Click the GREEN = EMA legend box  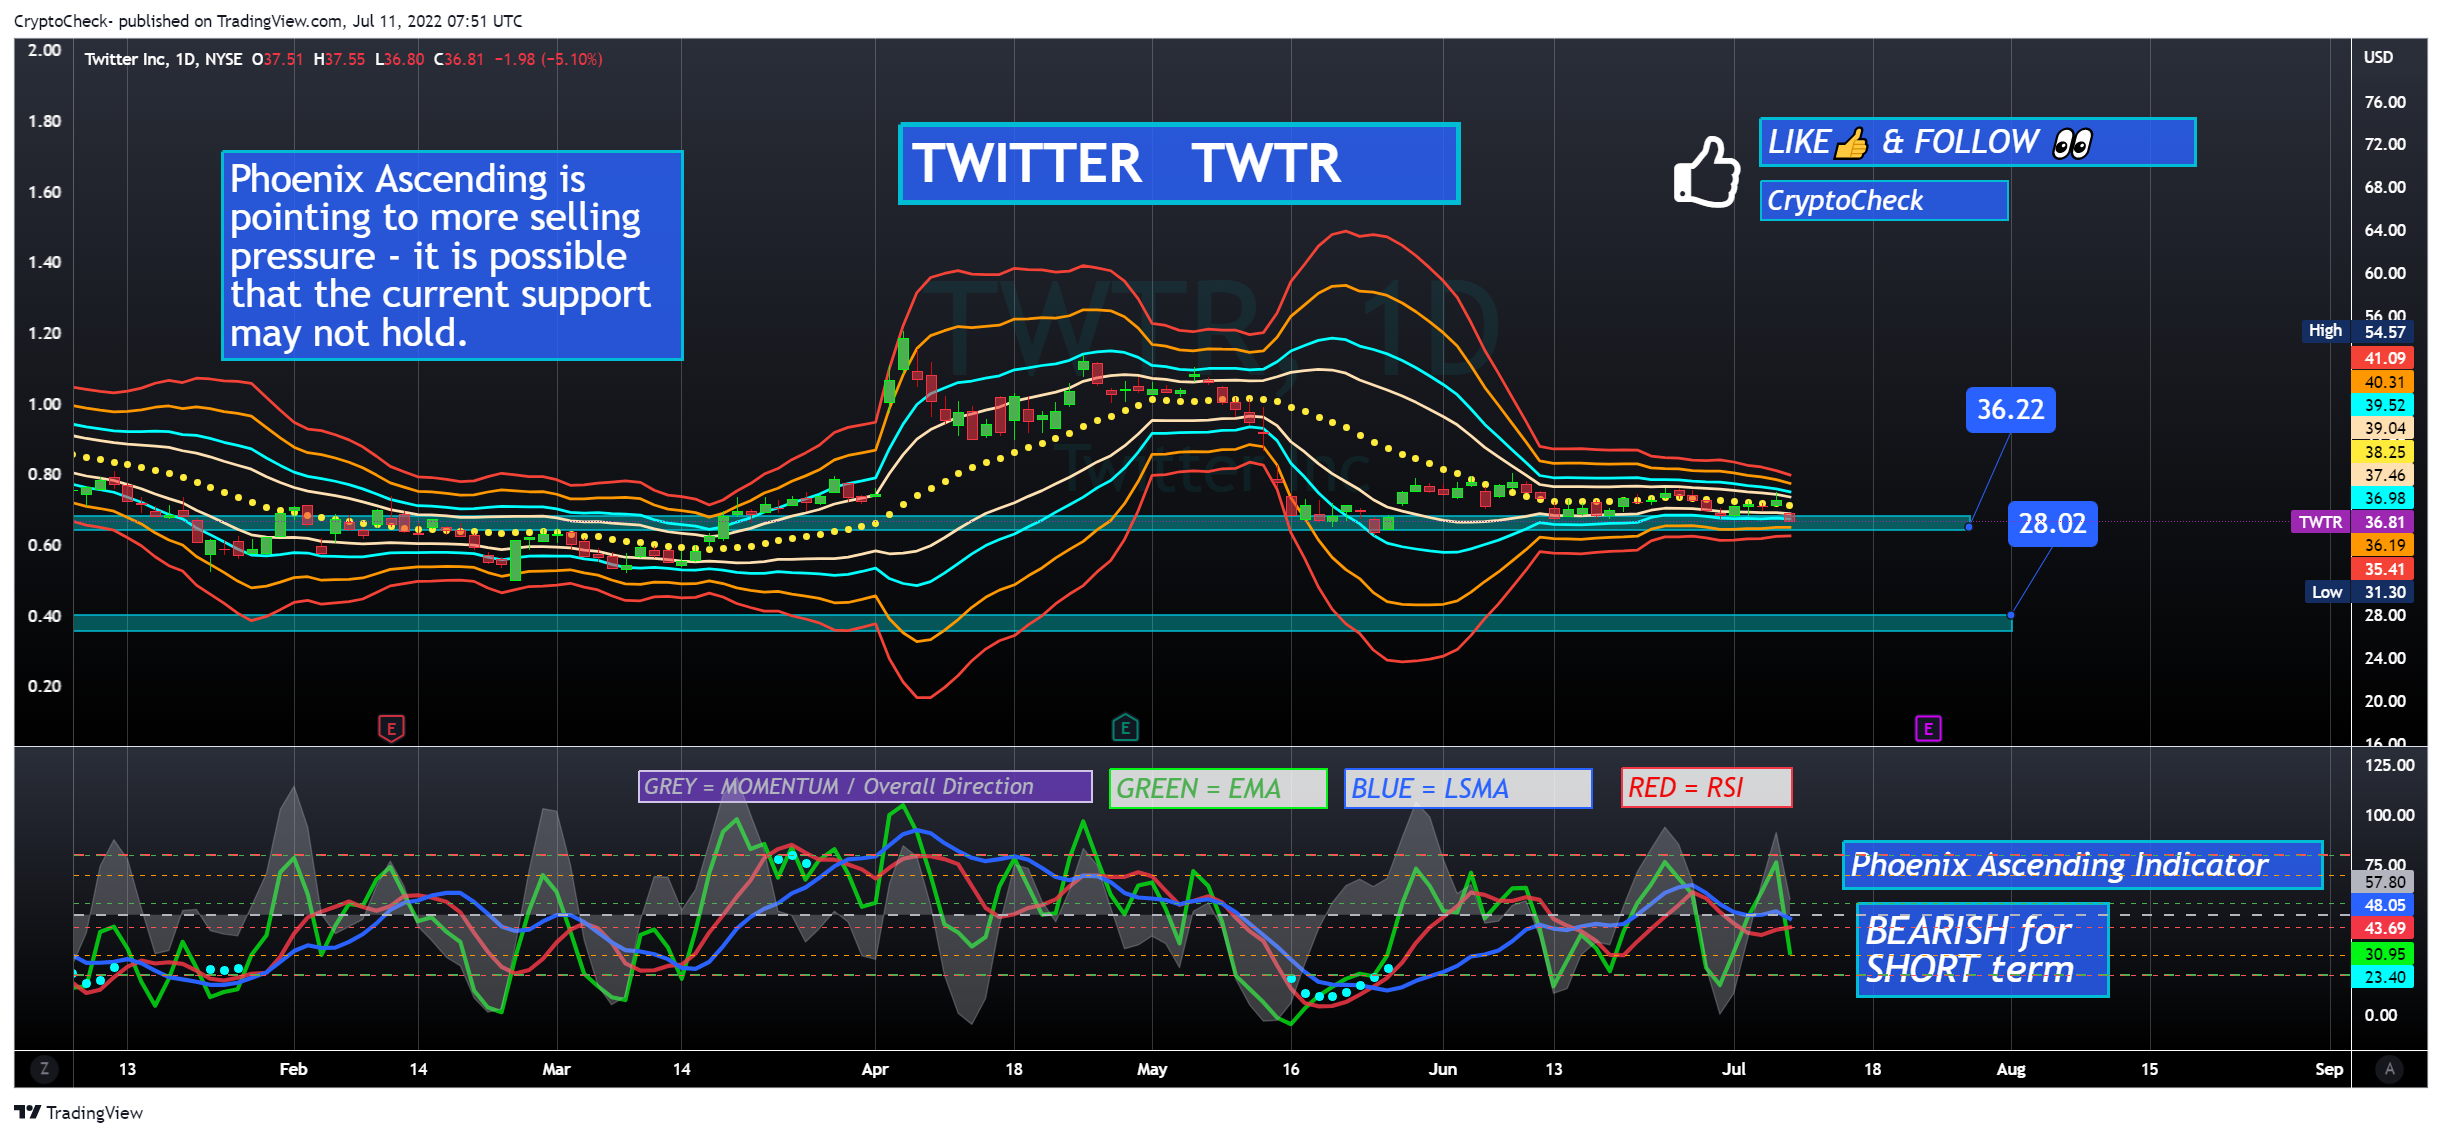pyautogui.click(x=1218, y=788)
